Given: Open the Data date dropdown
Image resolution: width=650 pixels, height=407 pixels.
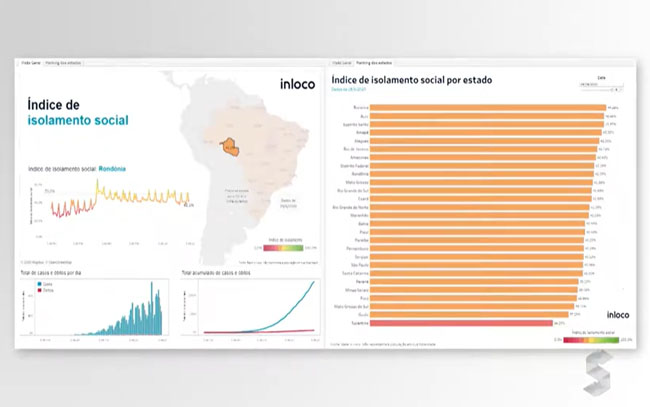Looking at the screenshot, I should pyautogui.click(x=601, y=84).
